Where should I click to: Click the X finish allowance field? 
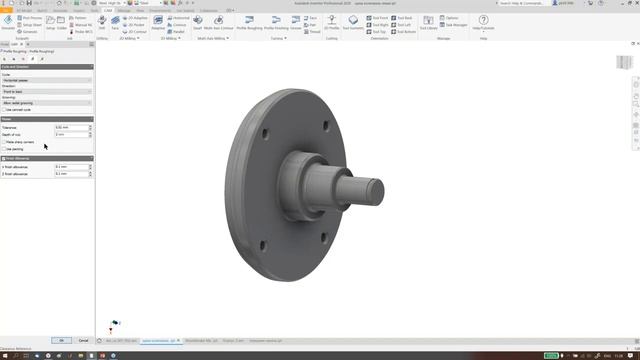71,167
